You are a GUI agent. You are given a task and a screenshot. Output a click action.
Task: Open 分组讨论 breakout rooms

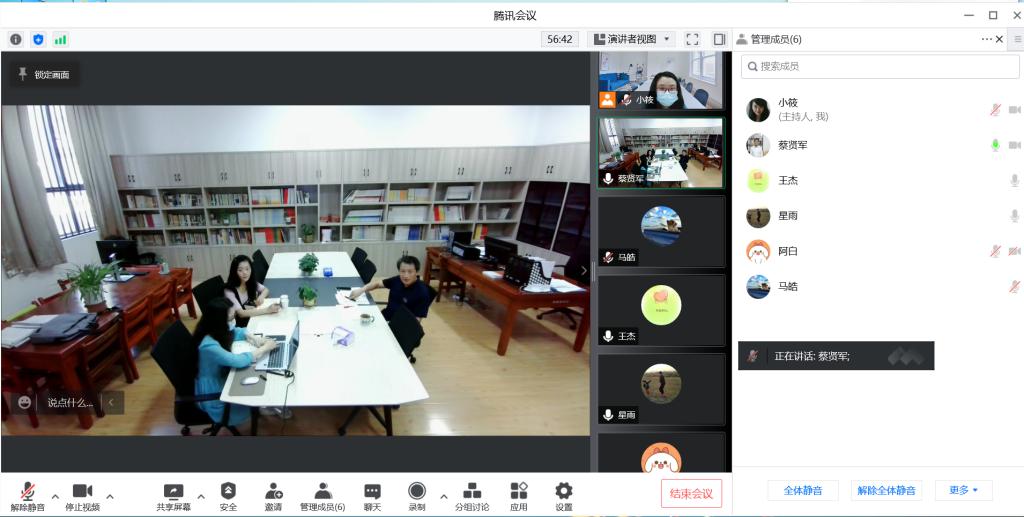(x=472, y=493)
